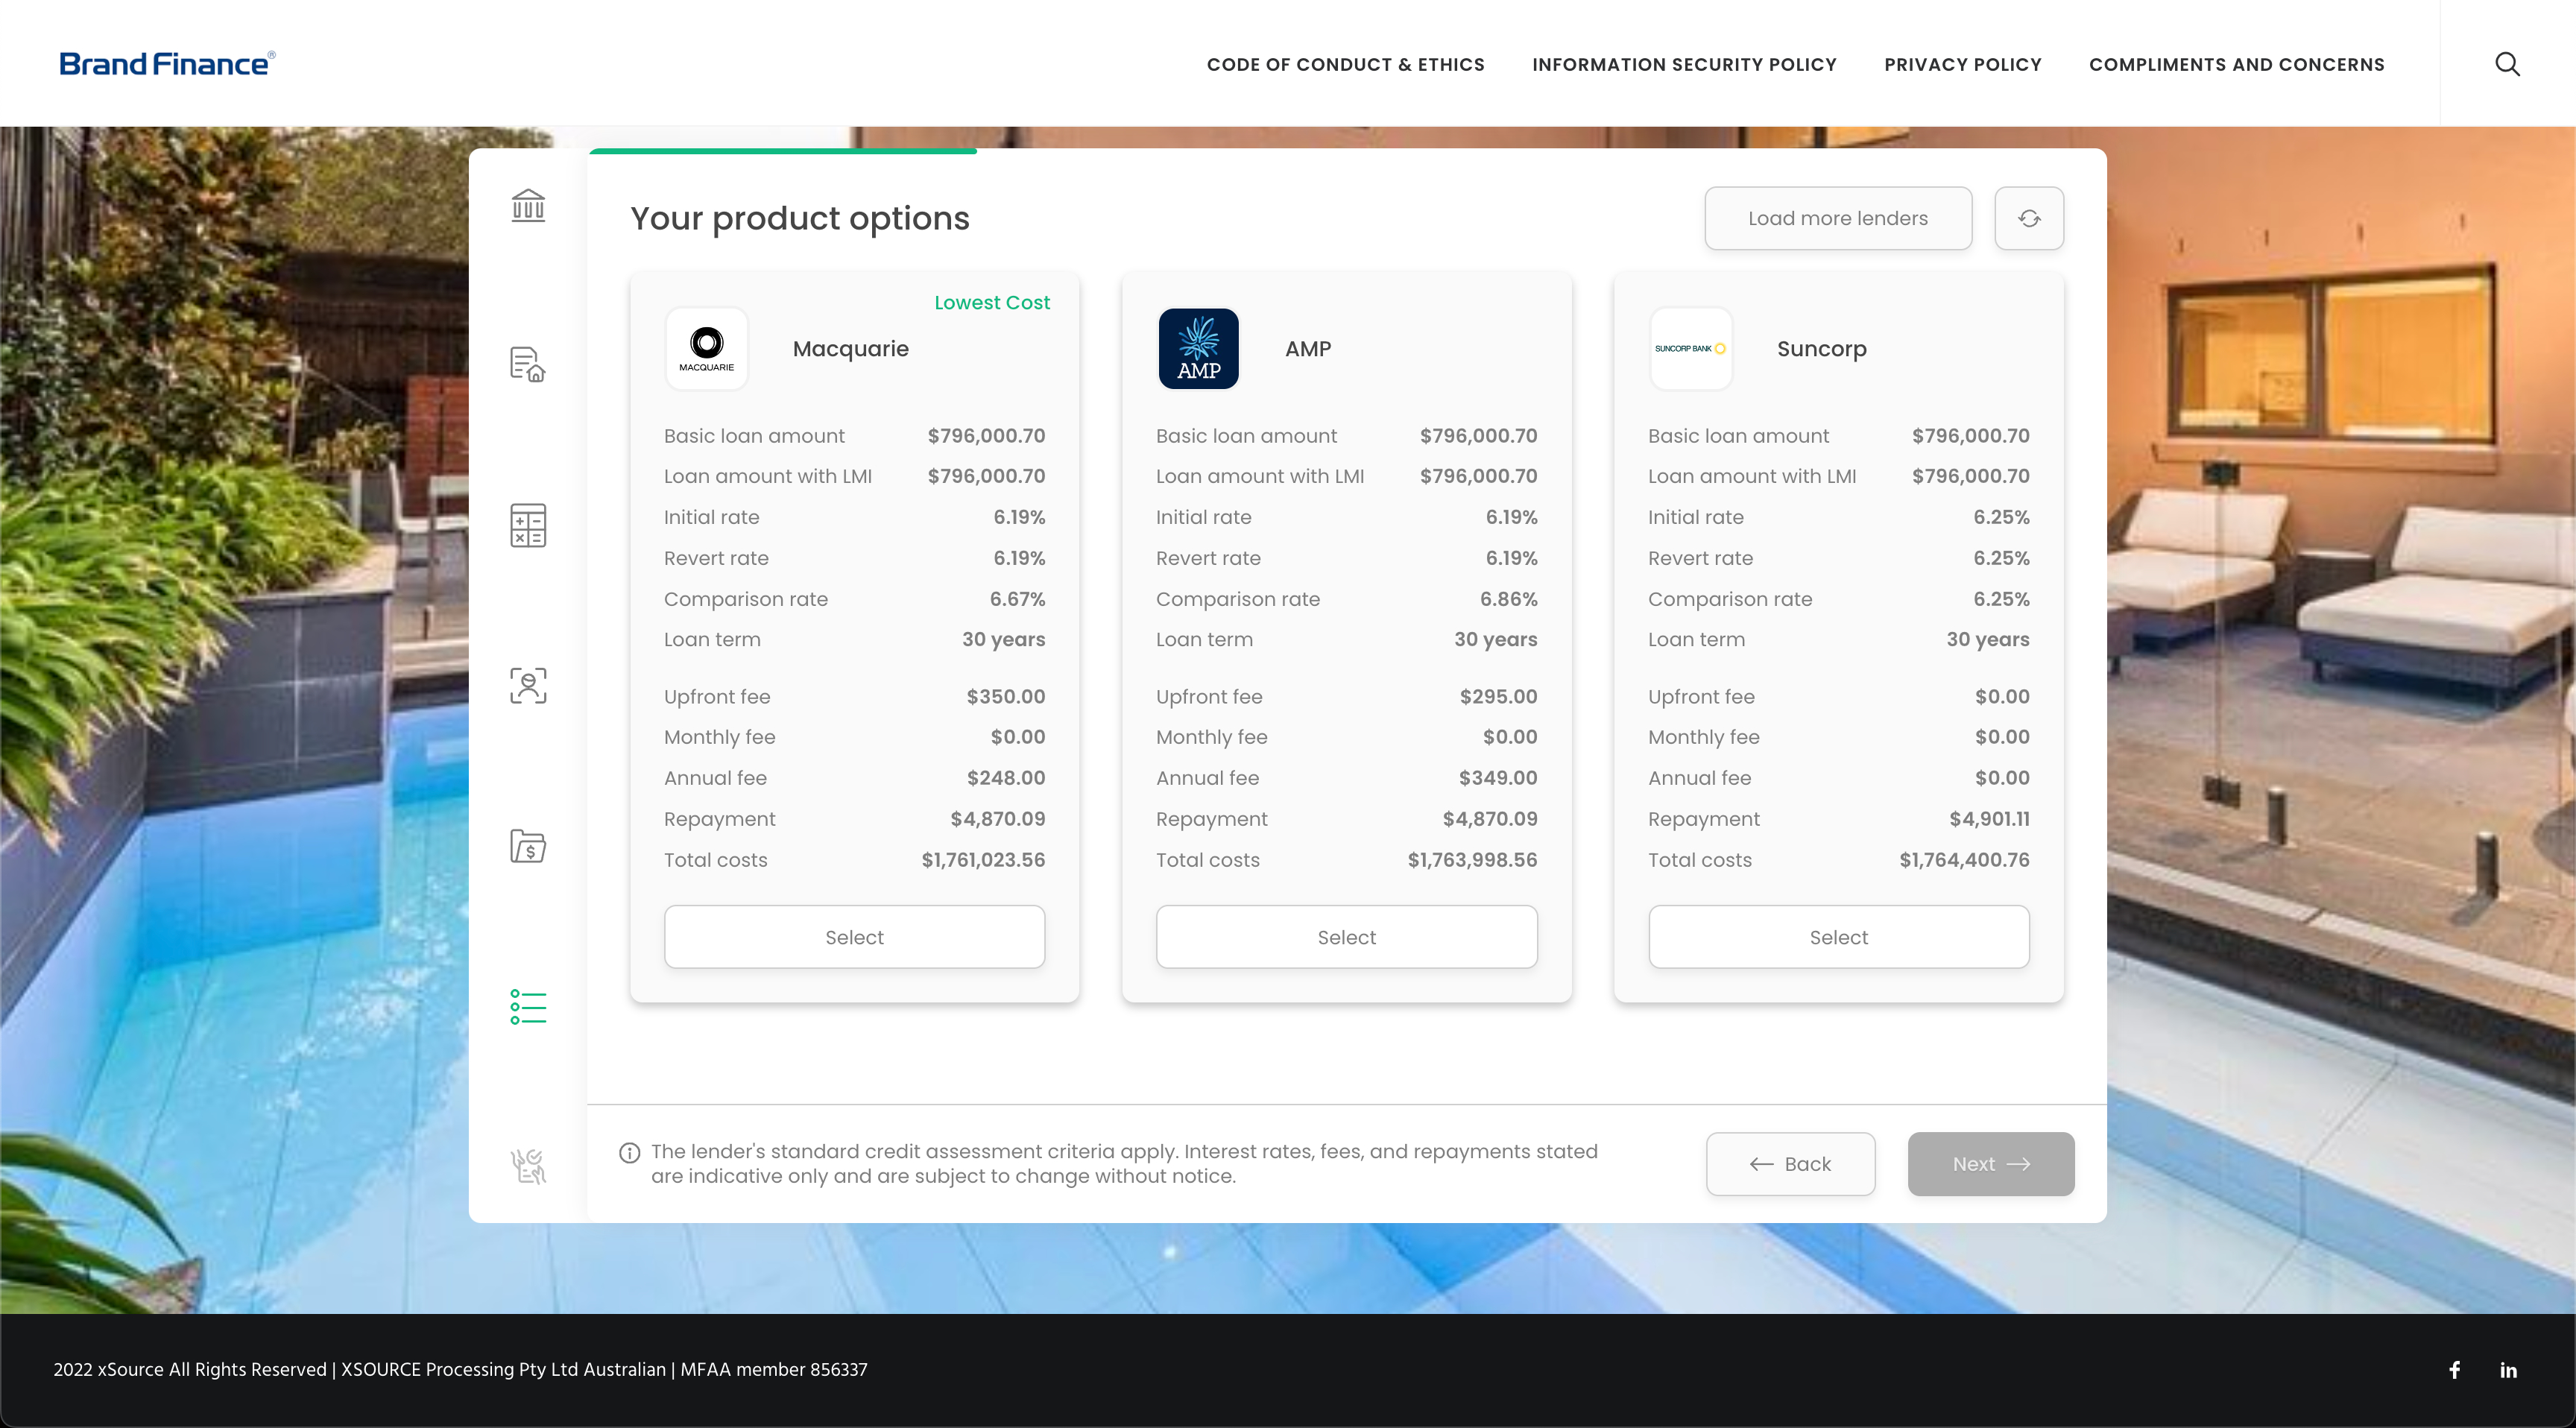
Task: Open the search magnifier in header
Action: click(x=2507, y=64)
